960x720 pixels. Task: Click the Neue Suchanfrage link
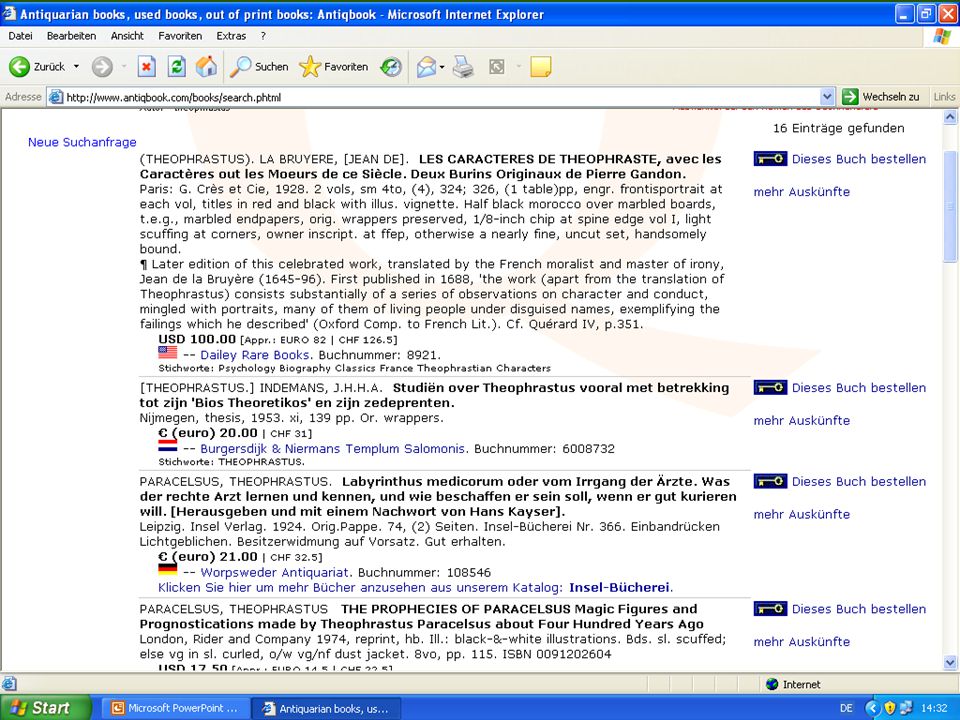(x=82, y=142)
